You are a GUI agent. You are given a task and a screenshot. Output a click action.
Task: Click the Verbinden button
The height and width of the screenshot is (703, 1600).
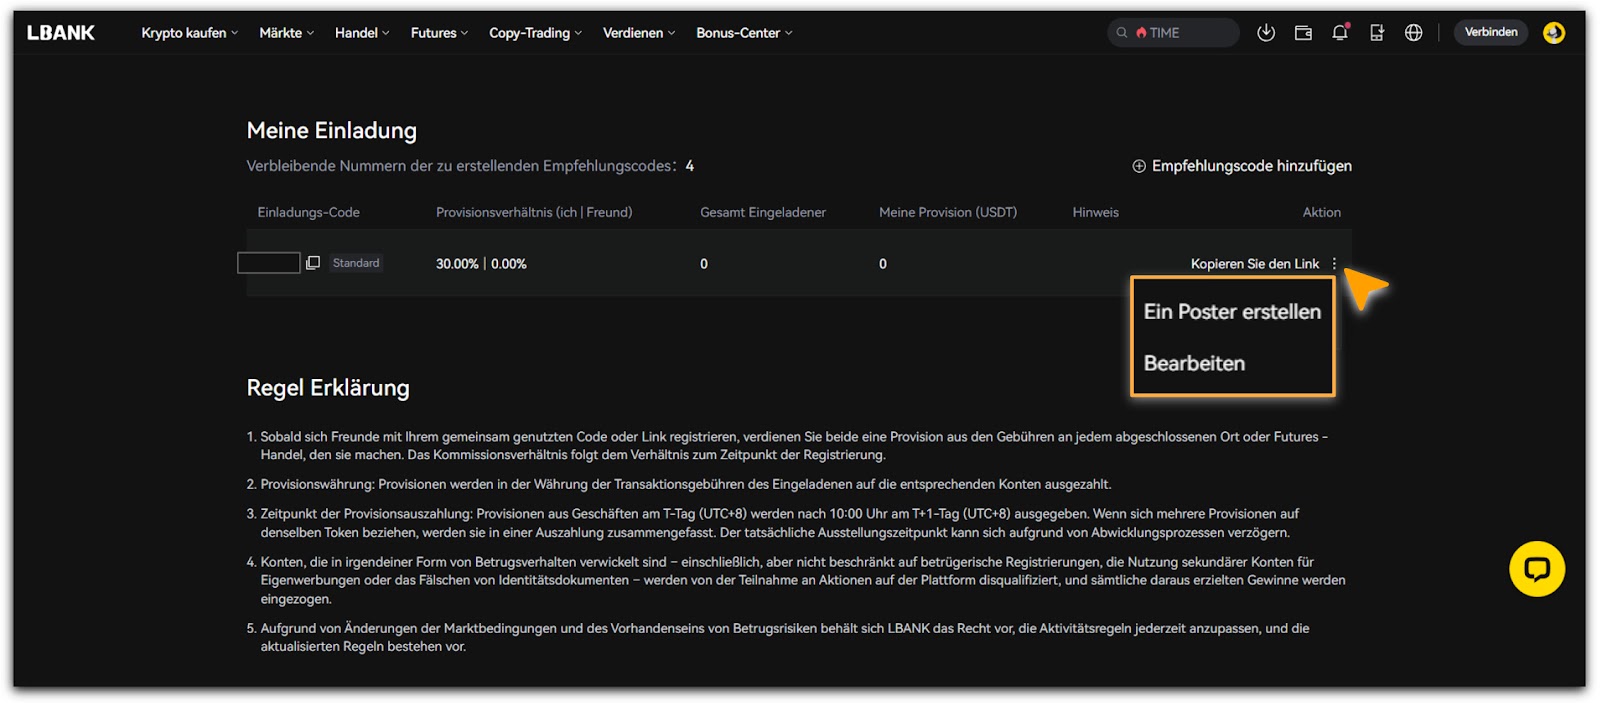point(1490,33)
